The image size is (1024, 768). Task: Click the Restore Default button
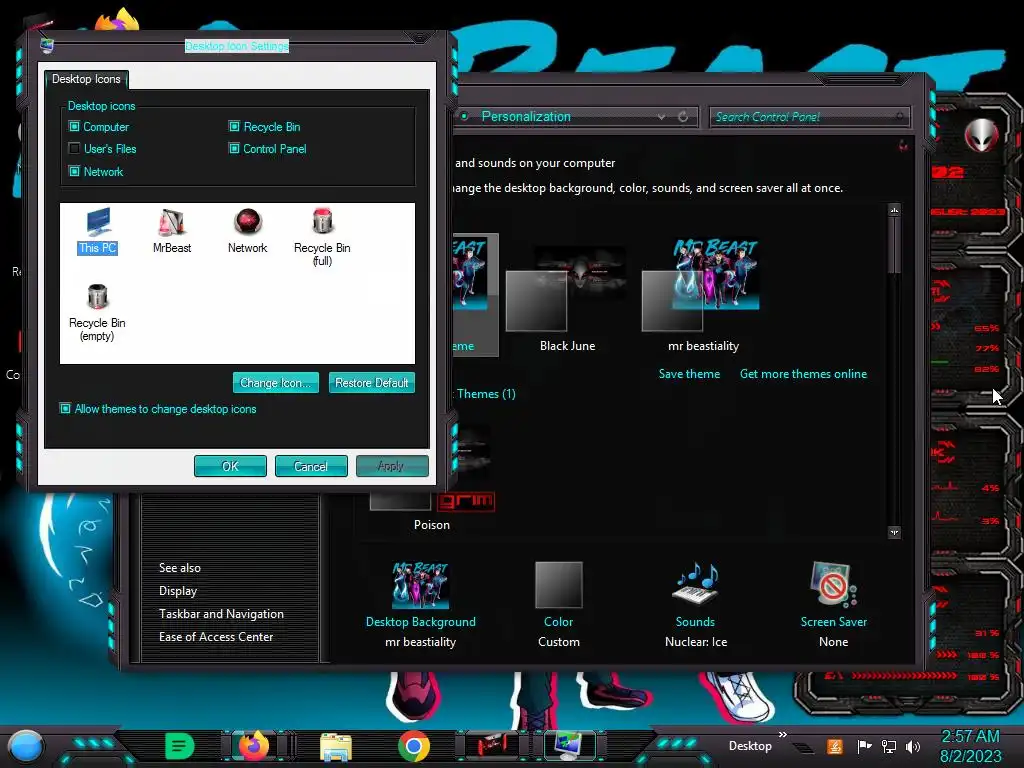(x=372, y=383)
